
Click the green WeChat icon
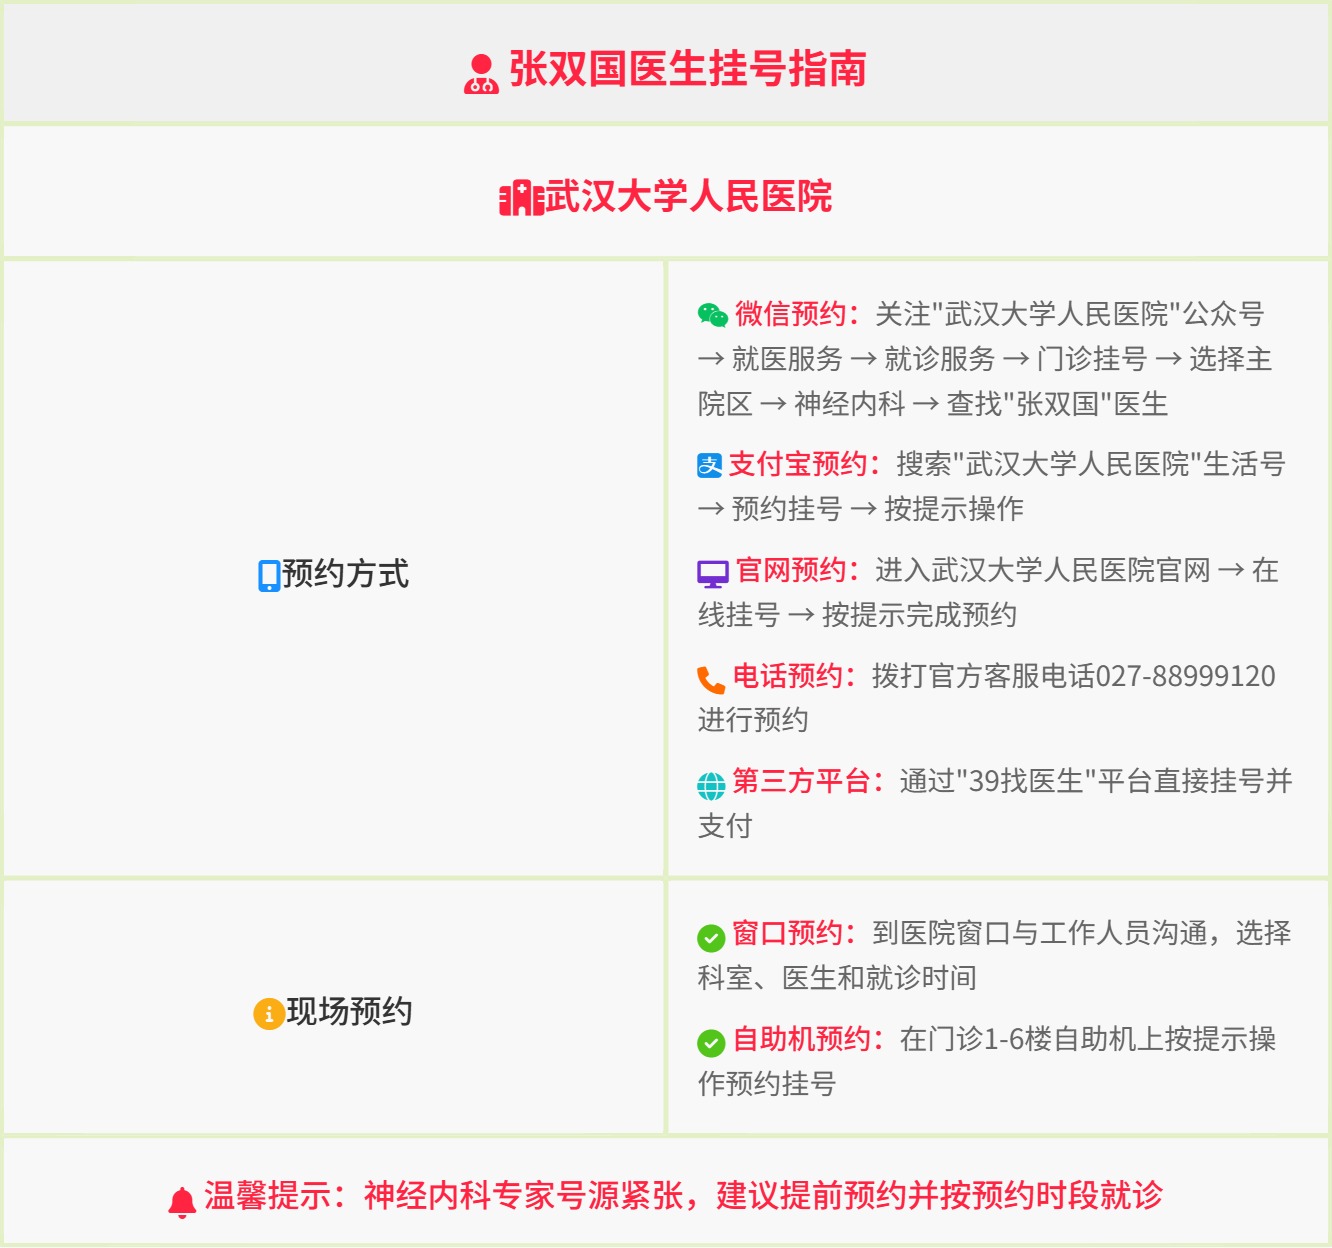(x=713, y=315)
